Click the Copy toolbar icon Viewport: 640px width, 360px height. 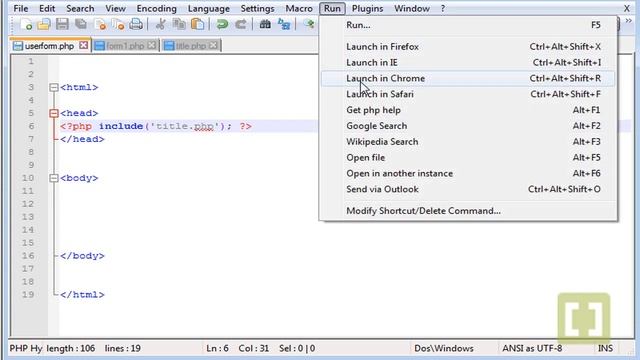point(179,24)
